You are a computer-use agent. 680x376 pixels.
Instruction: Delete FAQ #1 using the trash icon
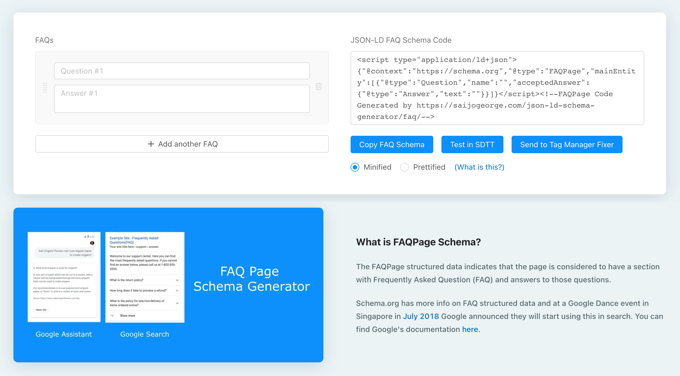[319, 87]
